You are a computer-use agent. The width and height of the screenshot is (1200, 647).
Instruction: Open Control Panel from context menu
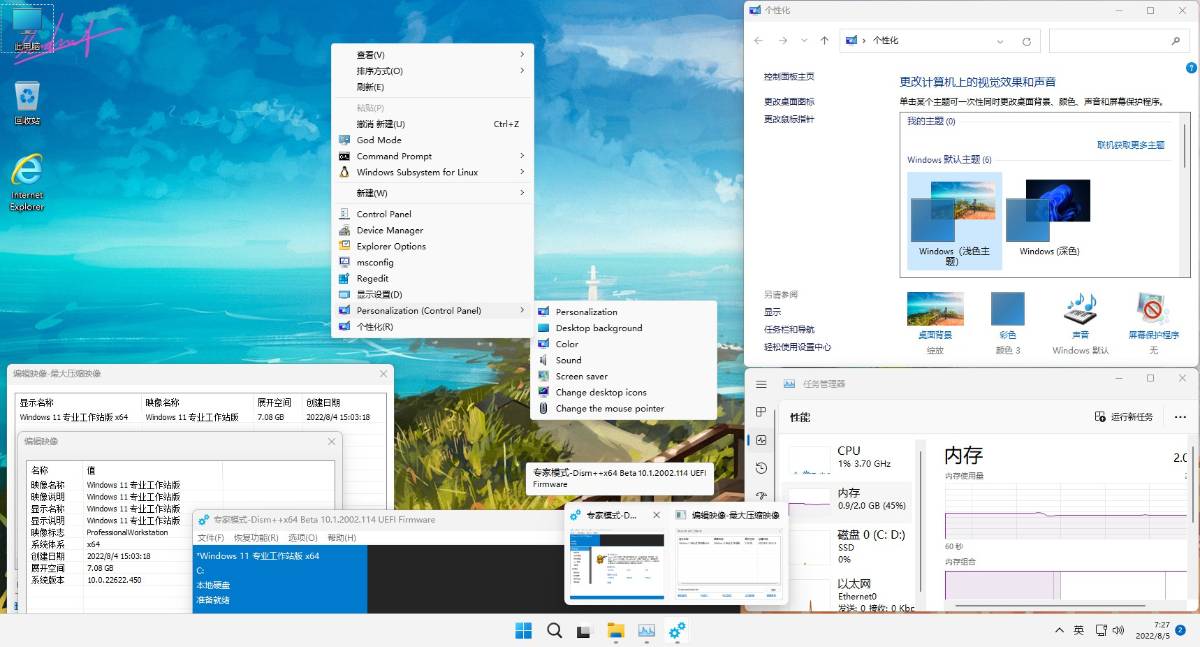click(432, 214)
